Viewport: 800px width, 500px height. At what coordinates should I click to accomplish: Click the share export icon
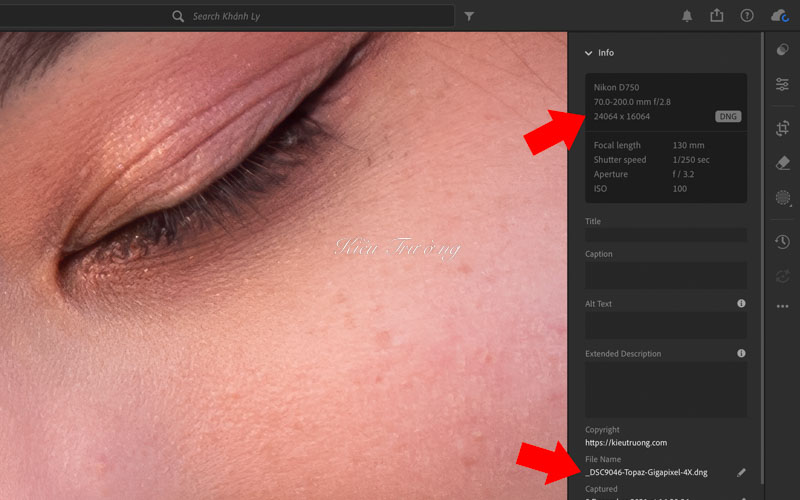click(717, 15)
